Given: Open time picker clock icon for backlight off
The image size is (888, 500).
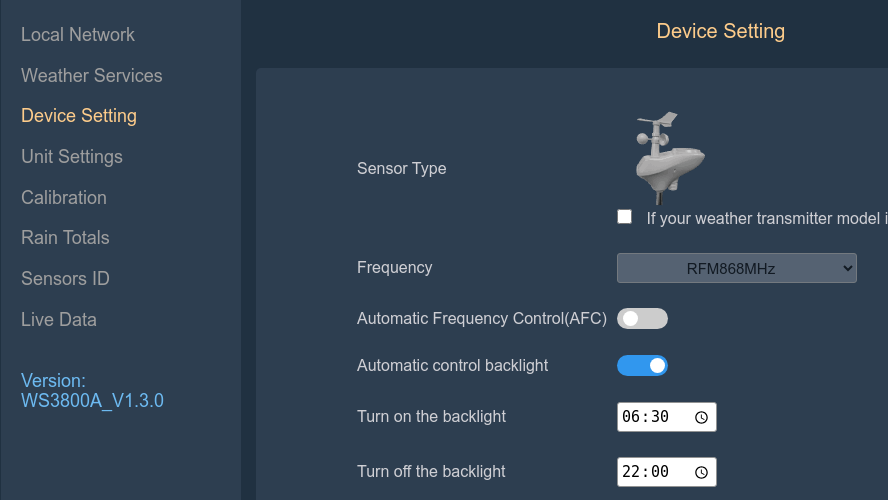Looking at the screenshot, I should pyautogui.click(x=701, y=472).
